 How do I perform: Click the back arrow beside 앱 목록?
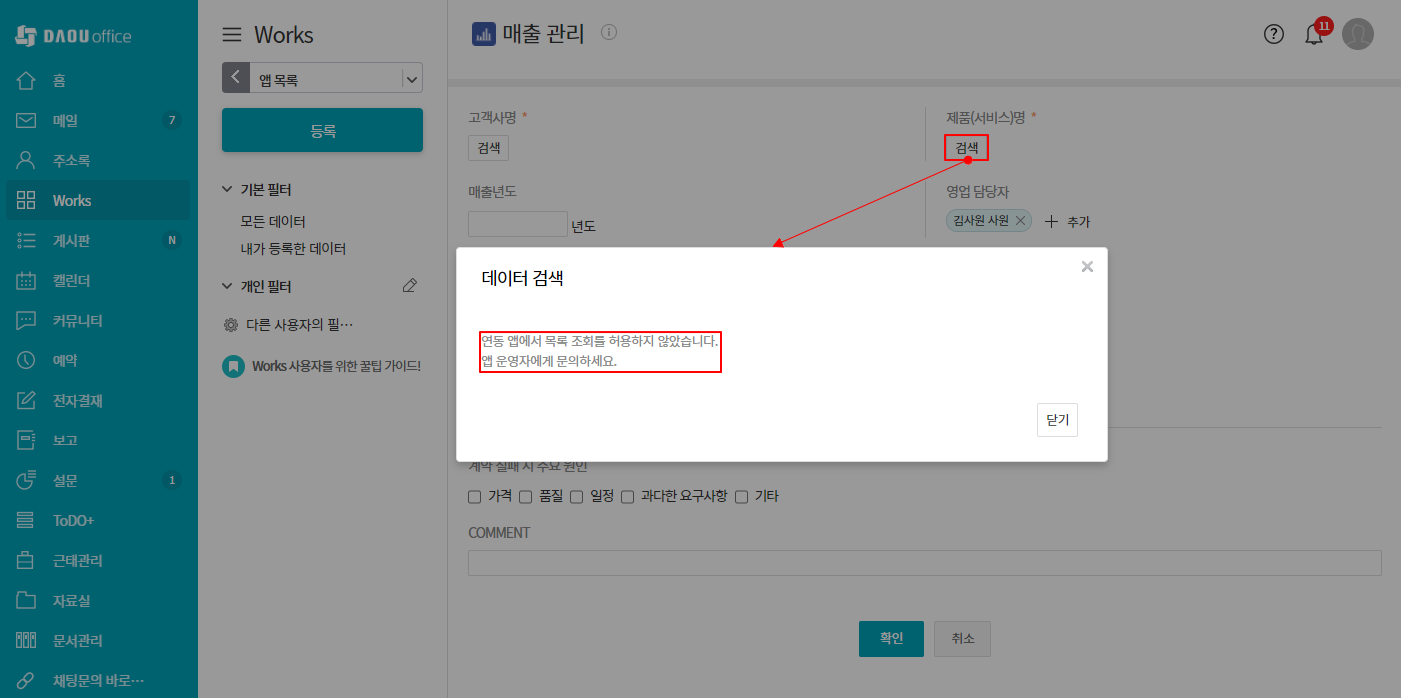click(235, 78)
